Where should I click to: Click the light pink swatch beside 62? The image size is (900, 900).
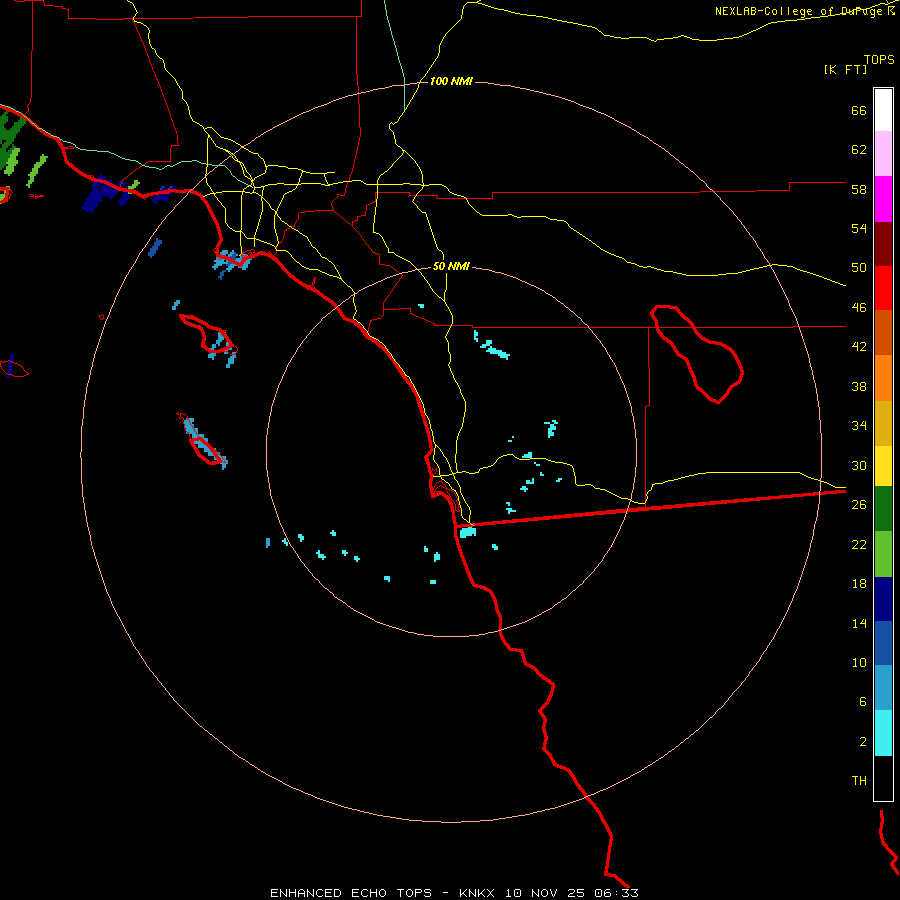[x=883, y=153]
